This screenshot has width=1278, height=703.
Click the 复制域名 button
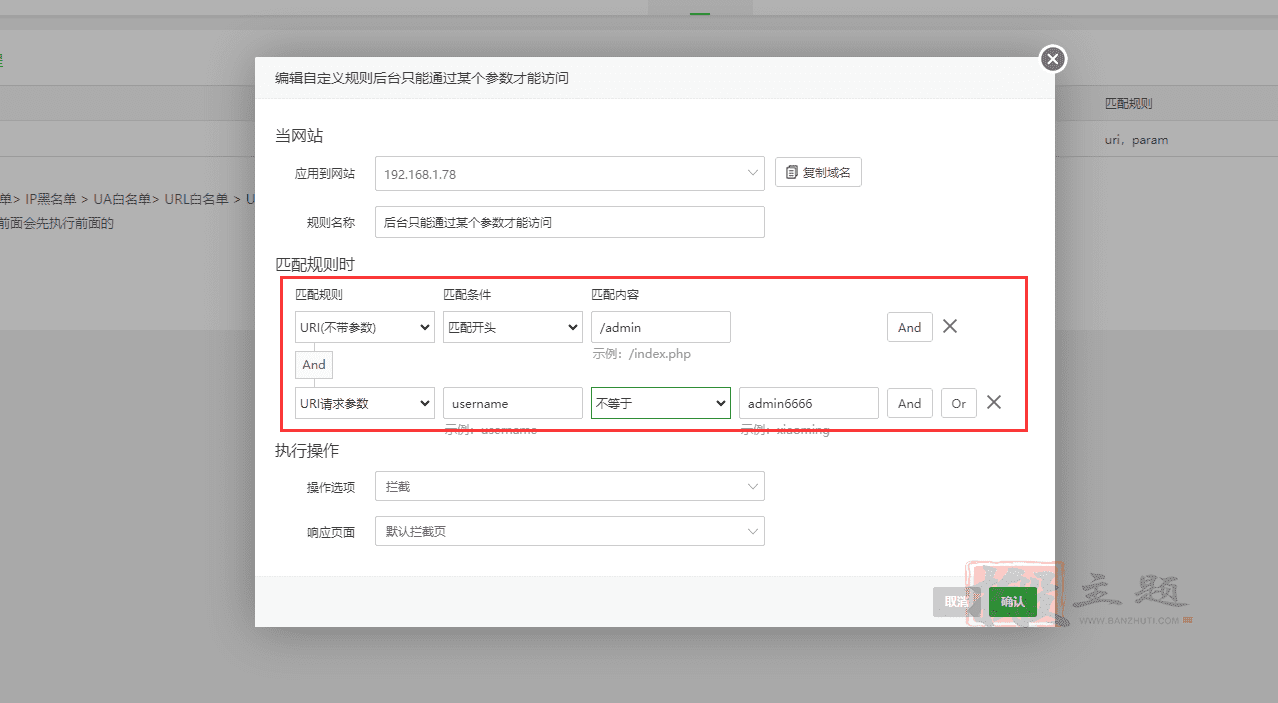click(818, 173)
